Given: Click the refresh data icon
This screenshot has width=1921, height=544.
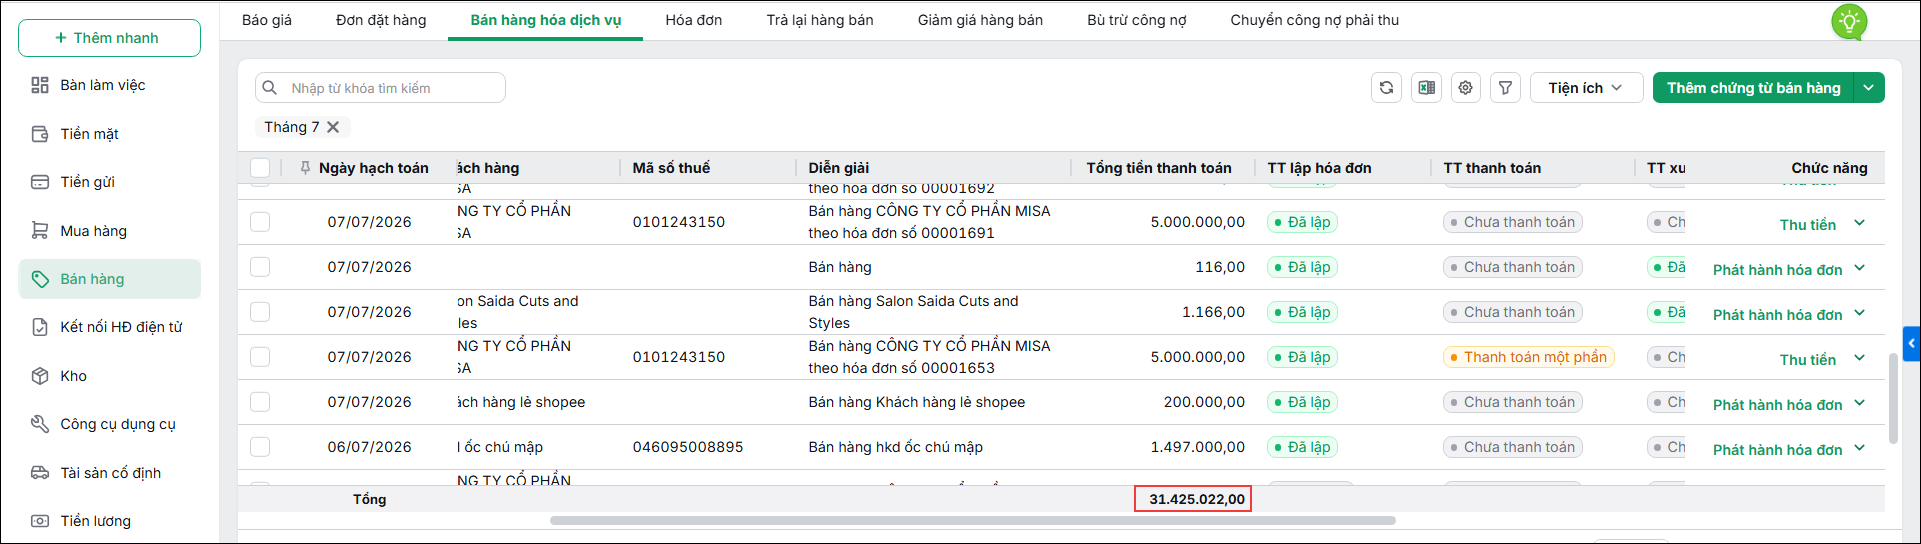Looking at the screenshot, I should click(1386, 88).
